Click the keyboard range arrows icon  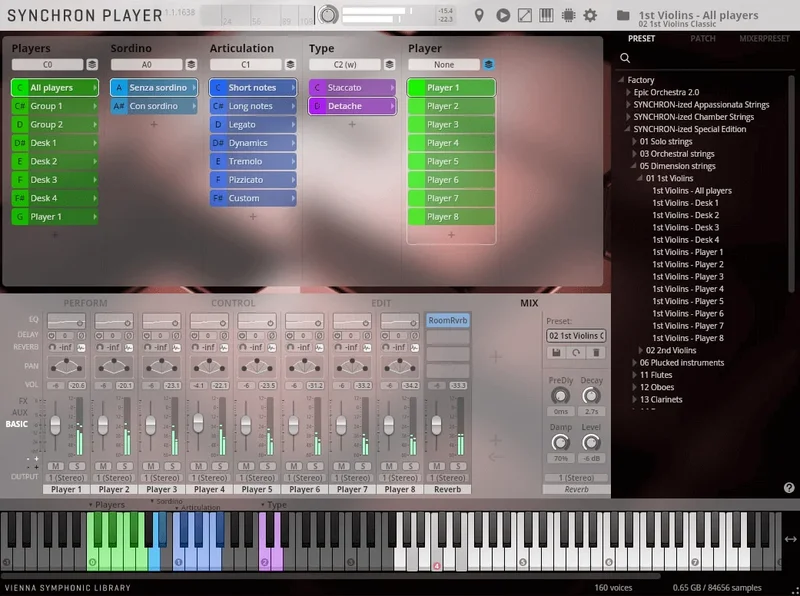coord(790,539)
